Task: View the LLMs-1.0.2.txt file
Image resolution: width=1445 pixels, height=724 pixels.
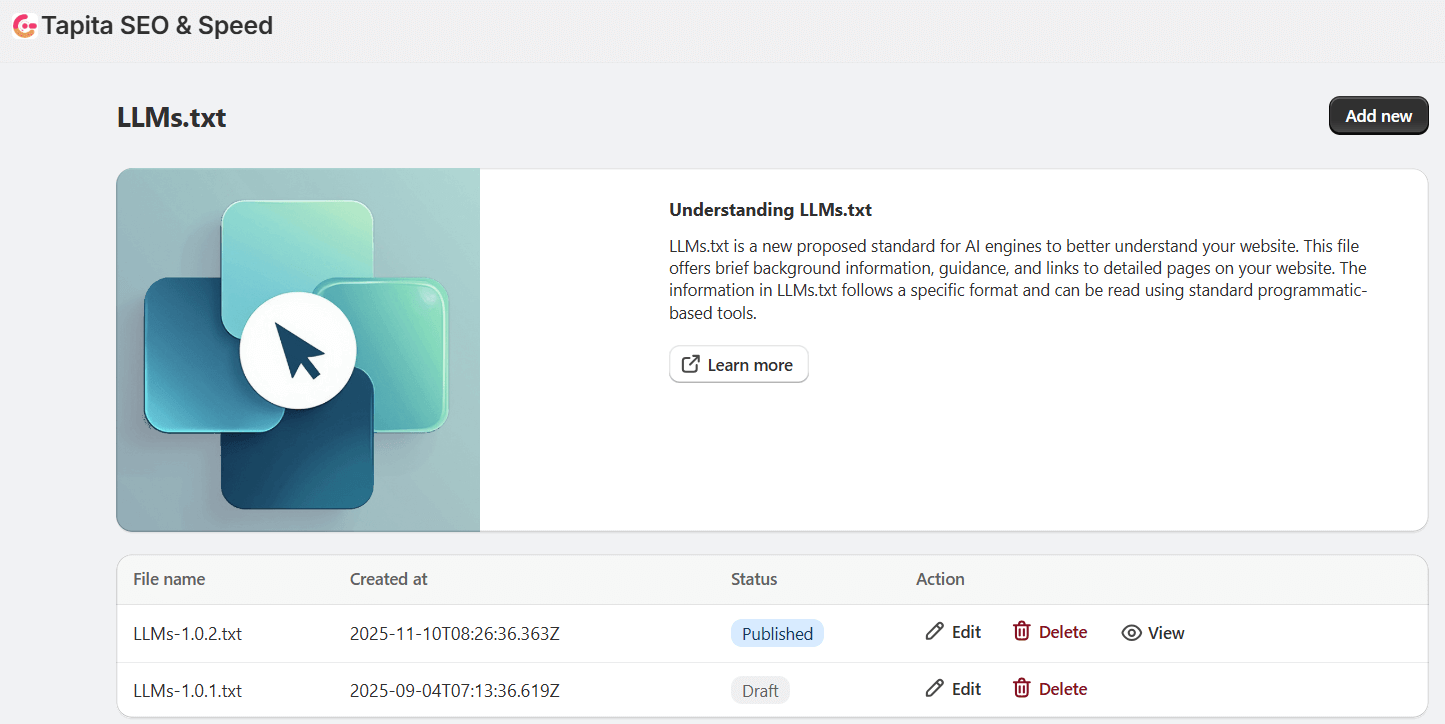Action: 1153,633
